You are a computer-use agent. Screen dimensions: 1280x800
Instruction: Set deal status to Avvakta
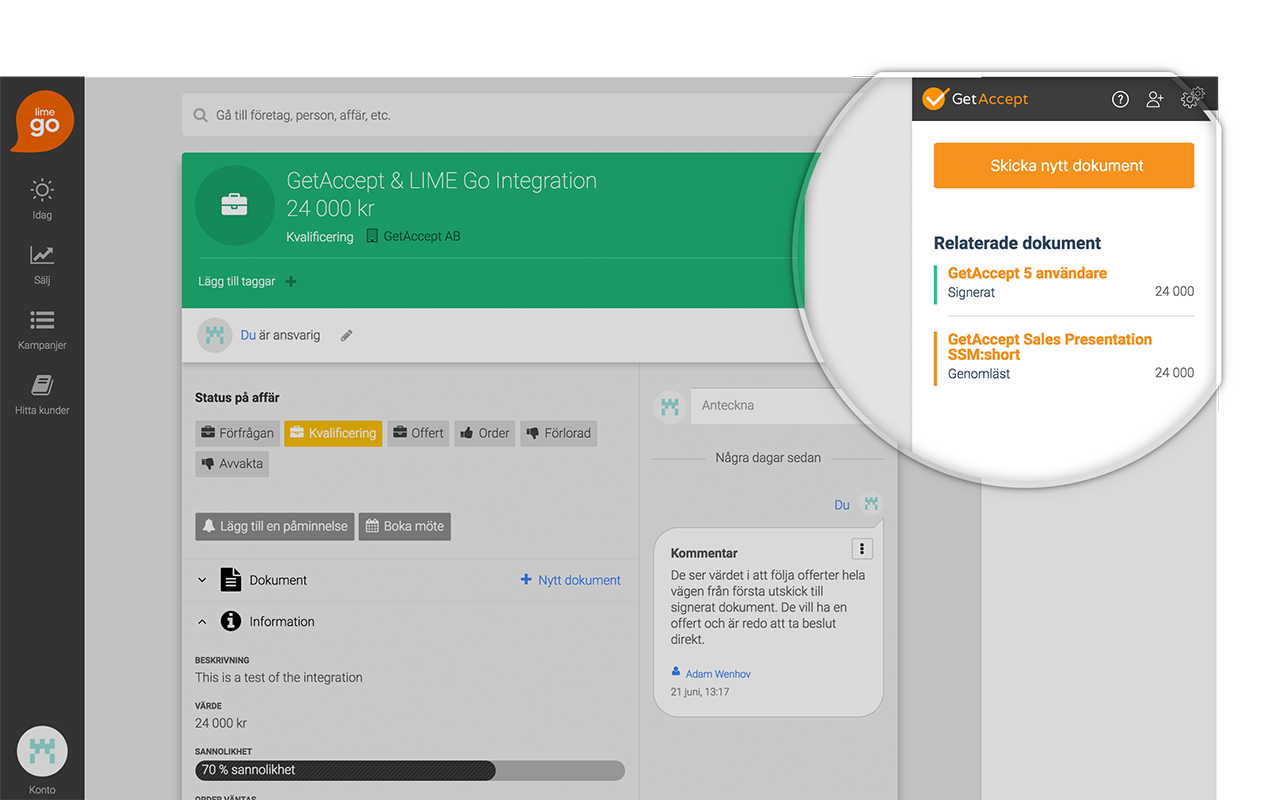(232, 464)
